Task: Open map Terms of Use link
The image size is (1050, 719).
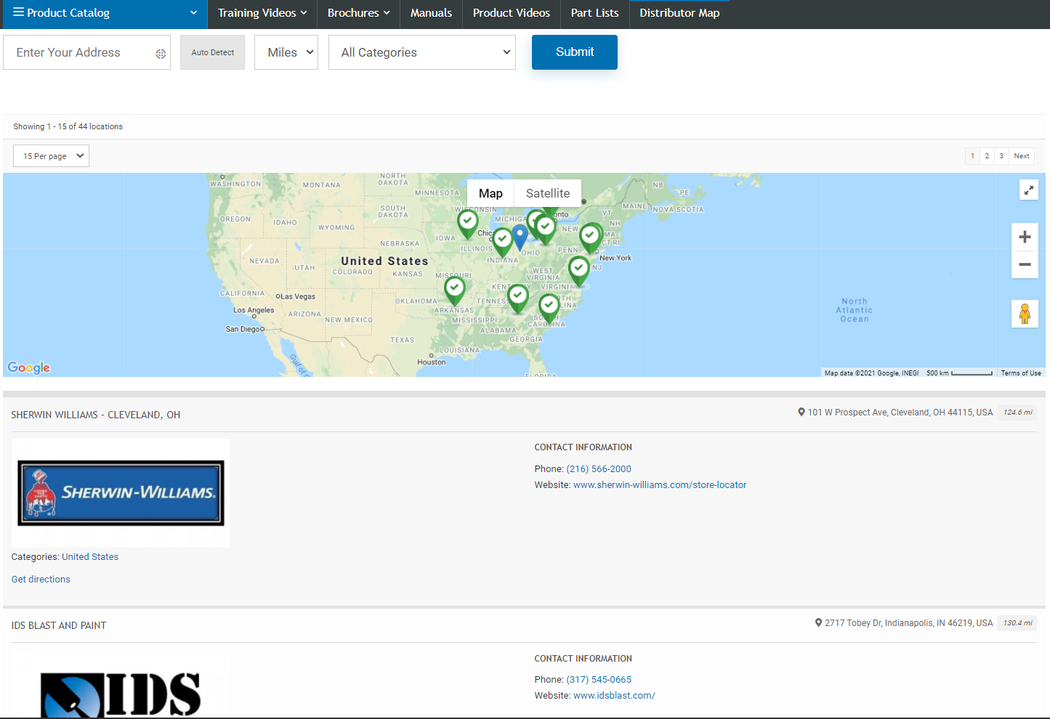Action: click(1021, 373)
